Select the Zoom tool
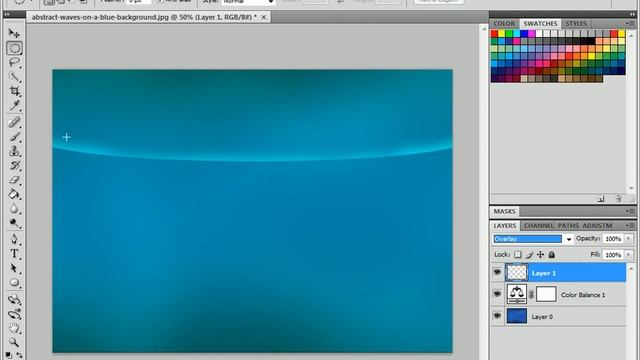640x360 pixels. tap(14, 342)
